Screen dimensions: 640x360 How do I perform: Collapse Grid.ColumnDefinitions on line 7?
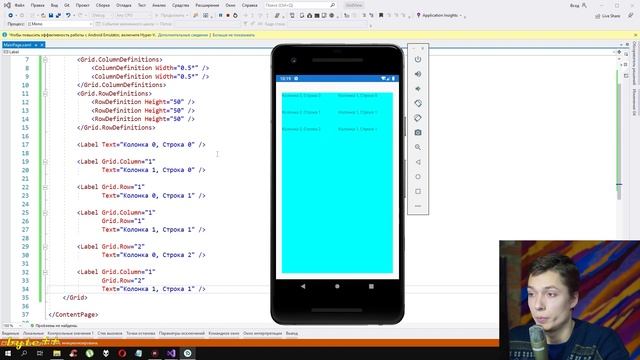[x=45, y=60]
